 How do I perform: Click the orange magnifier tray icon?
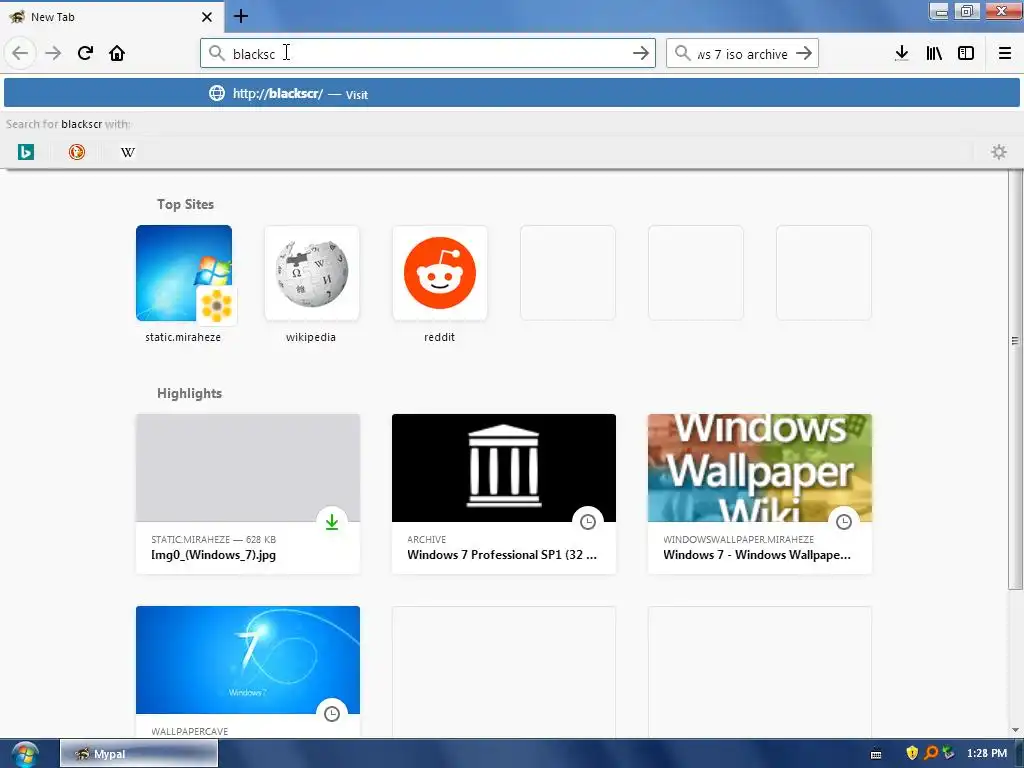[930, 753]
